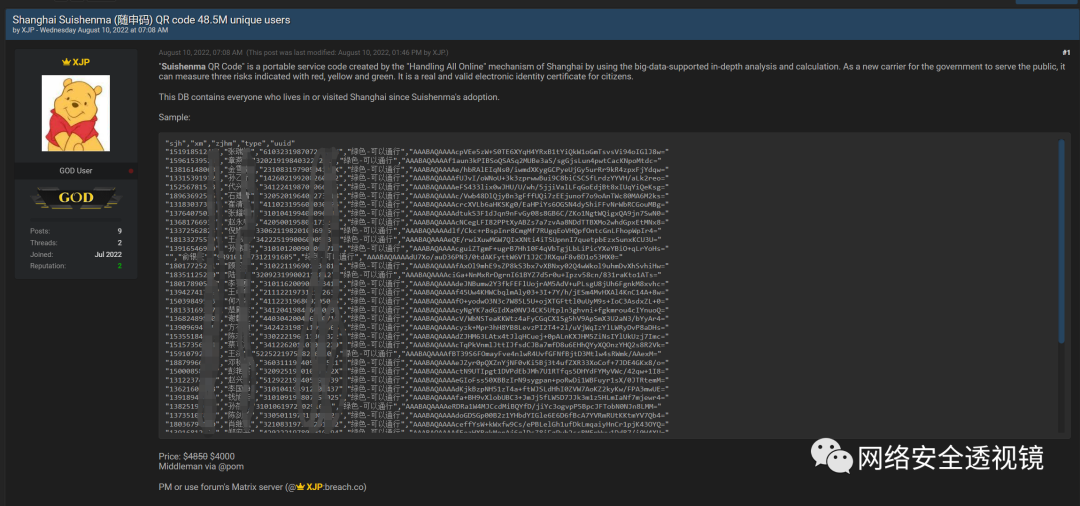Open the Winnie the Pooh avatar image
Image resolution: width=1080 pixels, height=506 pixels.
(76, 113)
